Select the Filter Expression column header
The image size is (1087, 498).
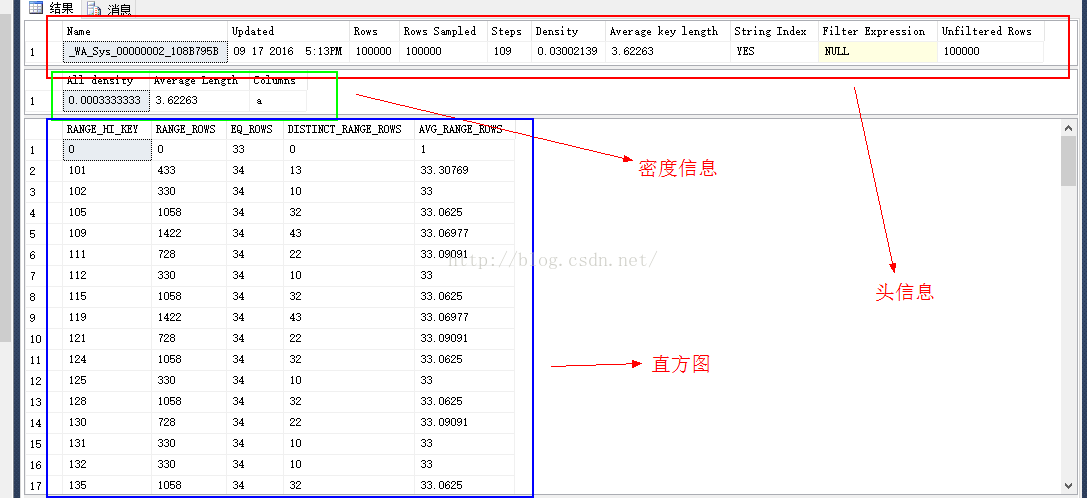(x=877, y=31)
